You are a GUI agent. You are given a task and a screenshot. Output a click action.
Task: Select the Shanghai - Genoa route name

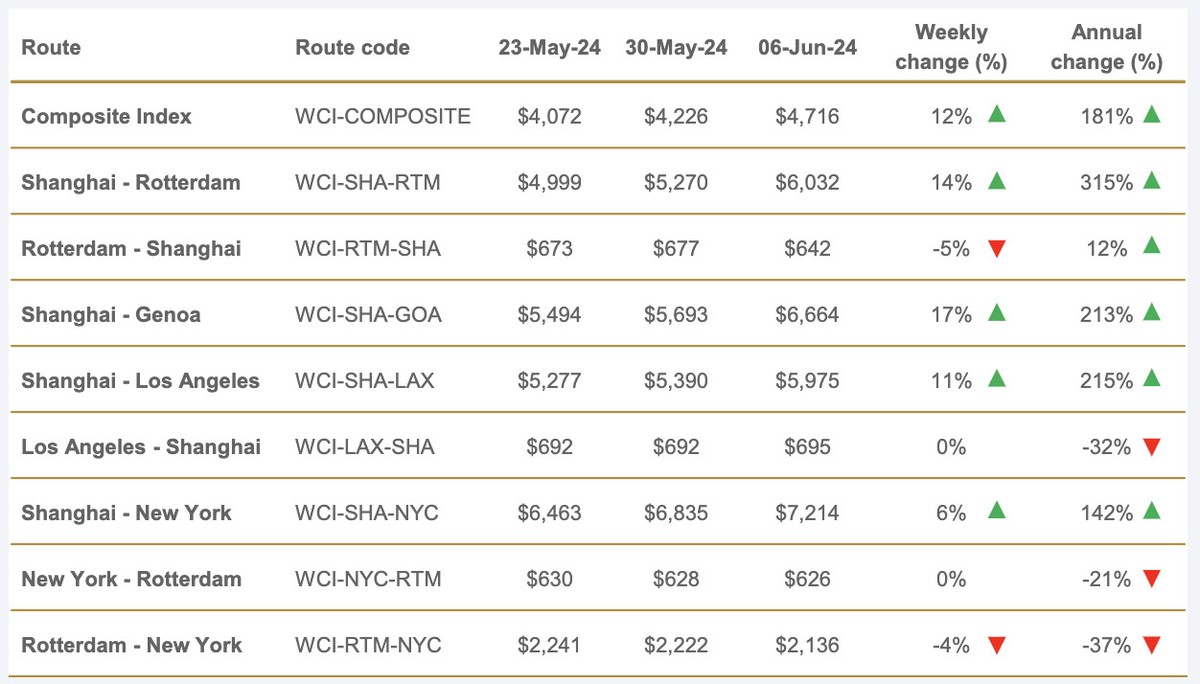pyautogui.click(x=111, y=315)
